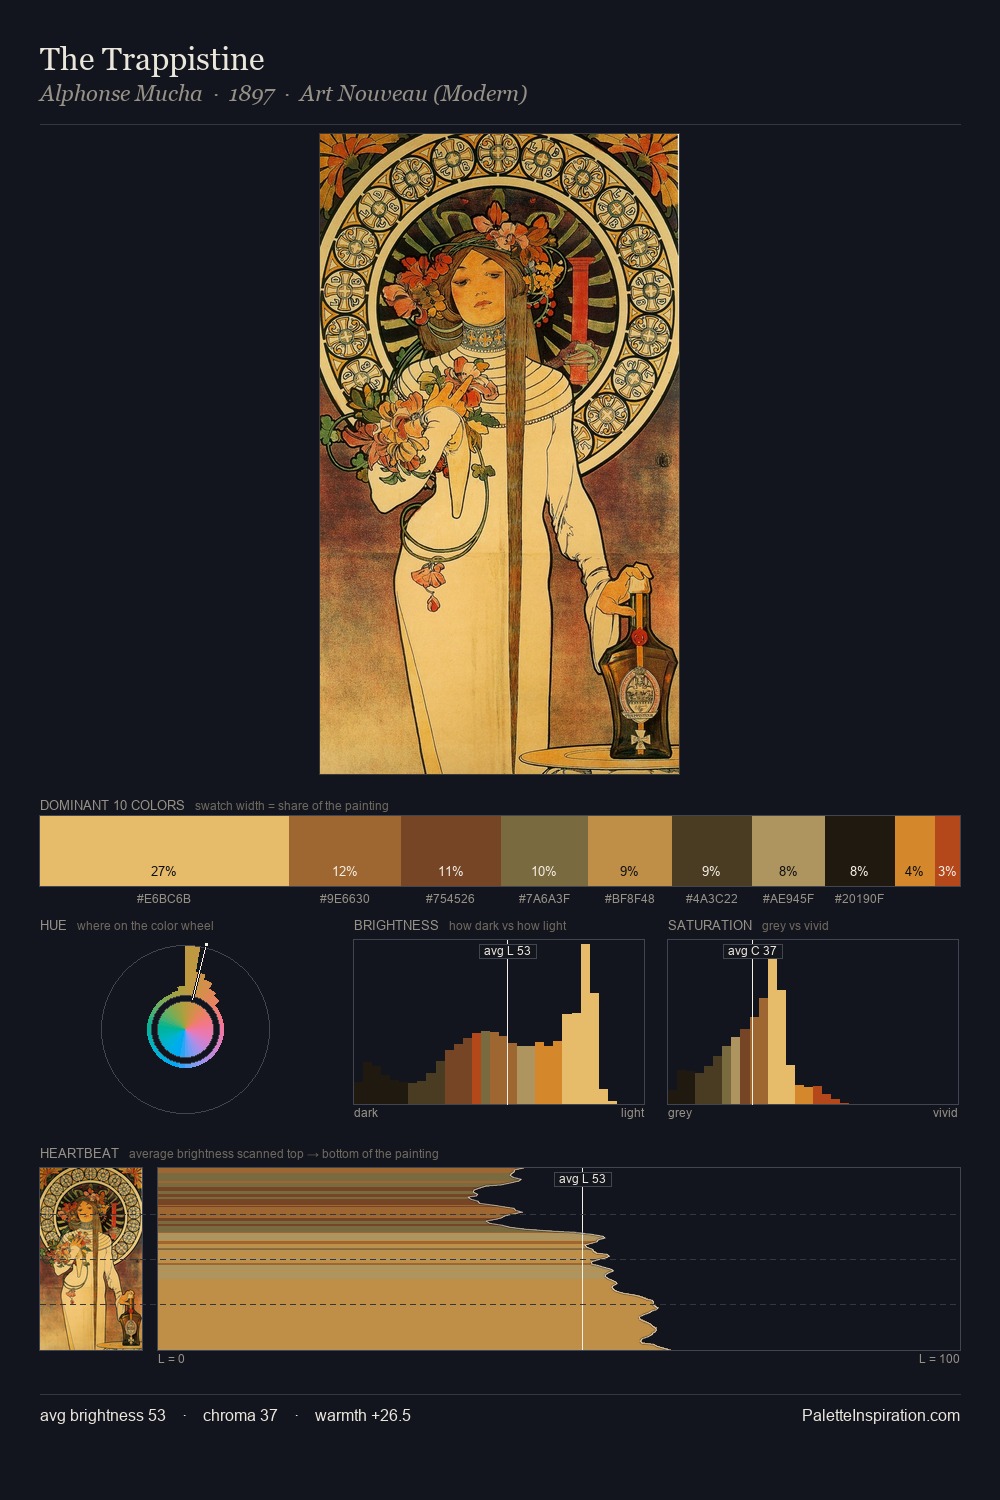Click the "HUE" section heading
This screenshot has height=1500, width=1000.
(53, 925)
